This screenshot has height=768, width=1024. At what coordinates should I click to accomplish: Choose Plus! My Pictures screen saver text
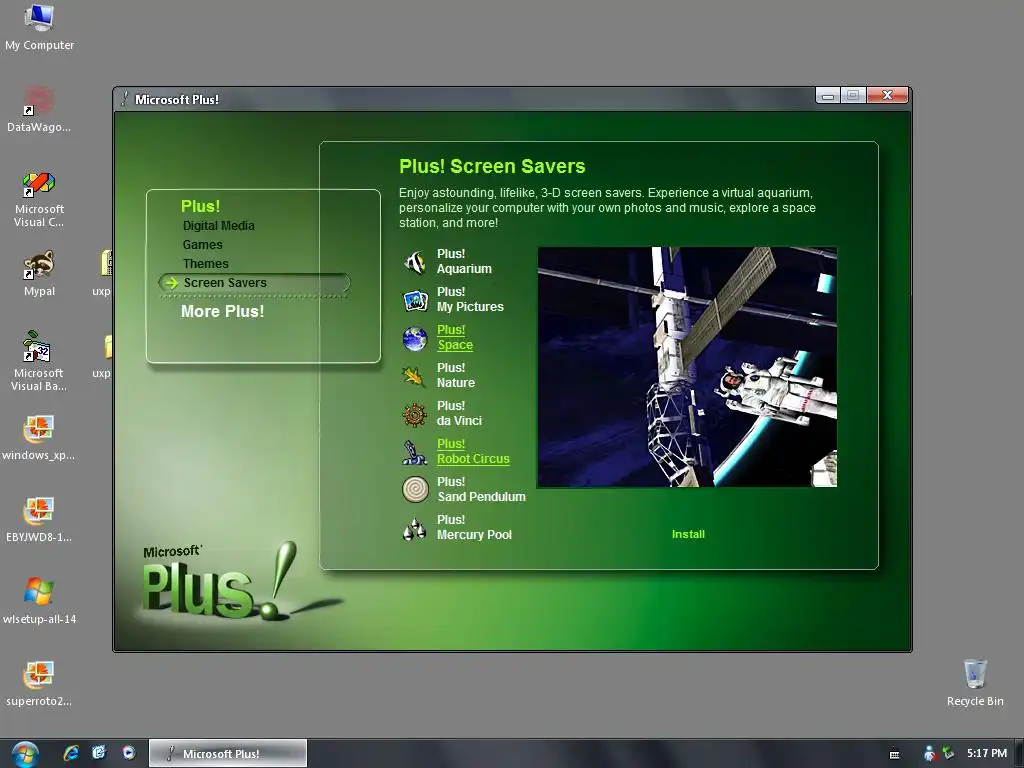click(x=470, y=299)
